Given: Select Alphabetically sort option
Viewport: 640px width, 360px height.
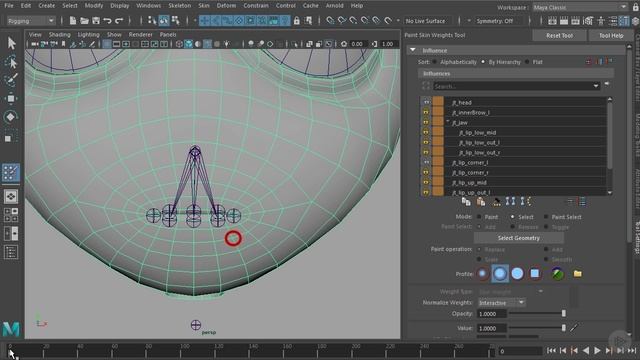Looking at the screenshot, I should click(x=434, y=62).
